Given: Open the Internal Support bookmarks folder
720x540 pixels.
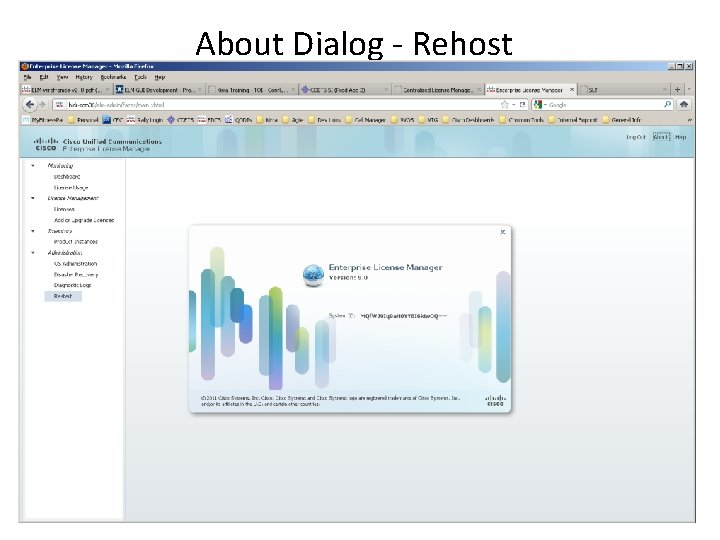Looking at the screenshot, I should tap(573, 120).
